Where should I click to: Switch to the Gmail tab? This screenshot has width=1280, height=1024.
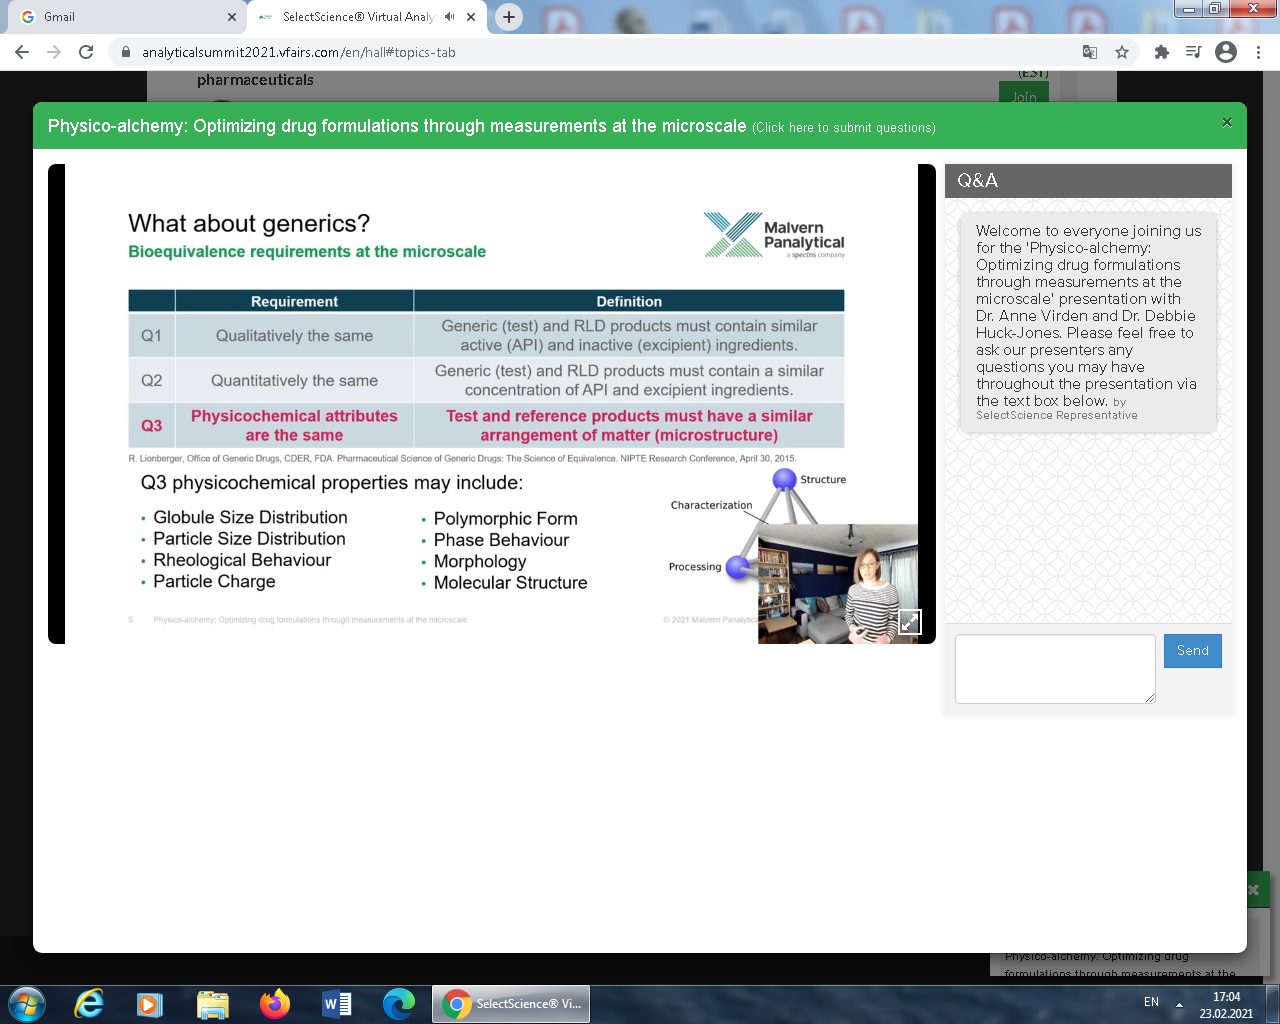pyautogui.click(x=120, y=17)
